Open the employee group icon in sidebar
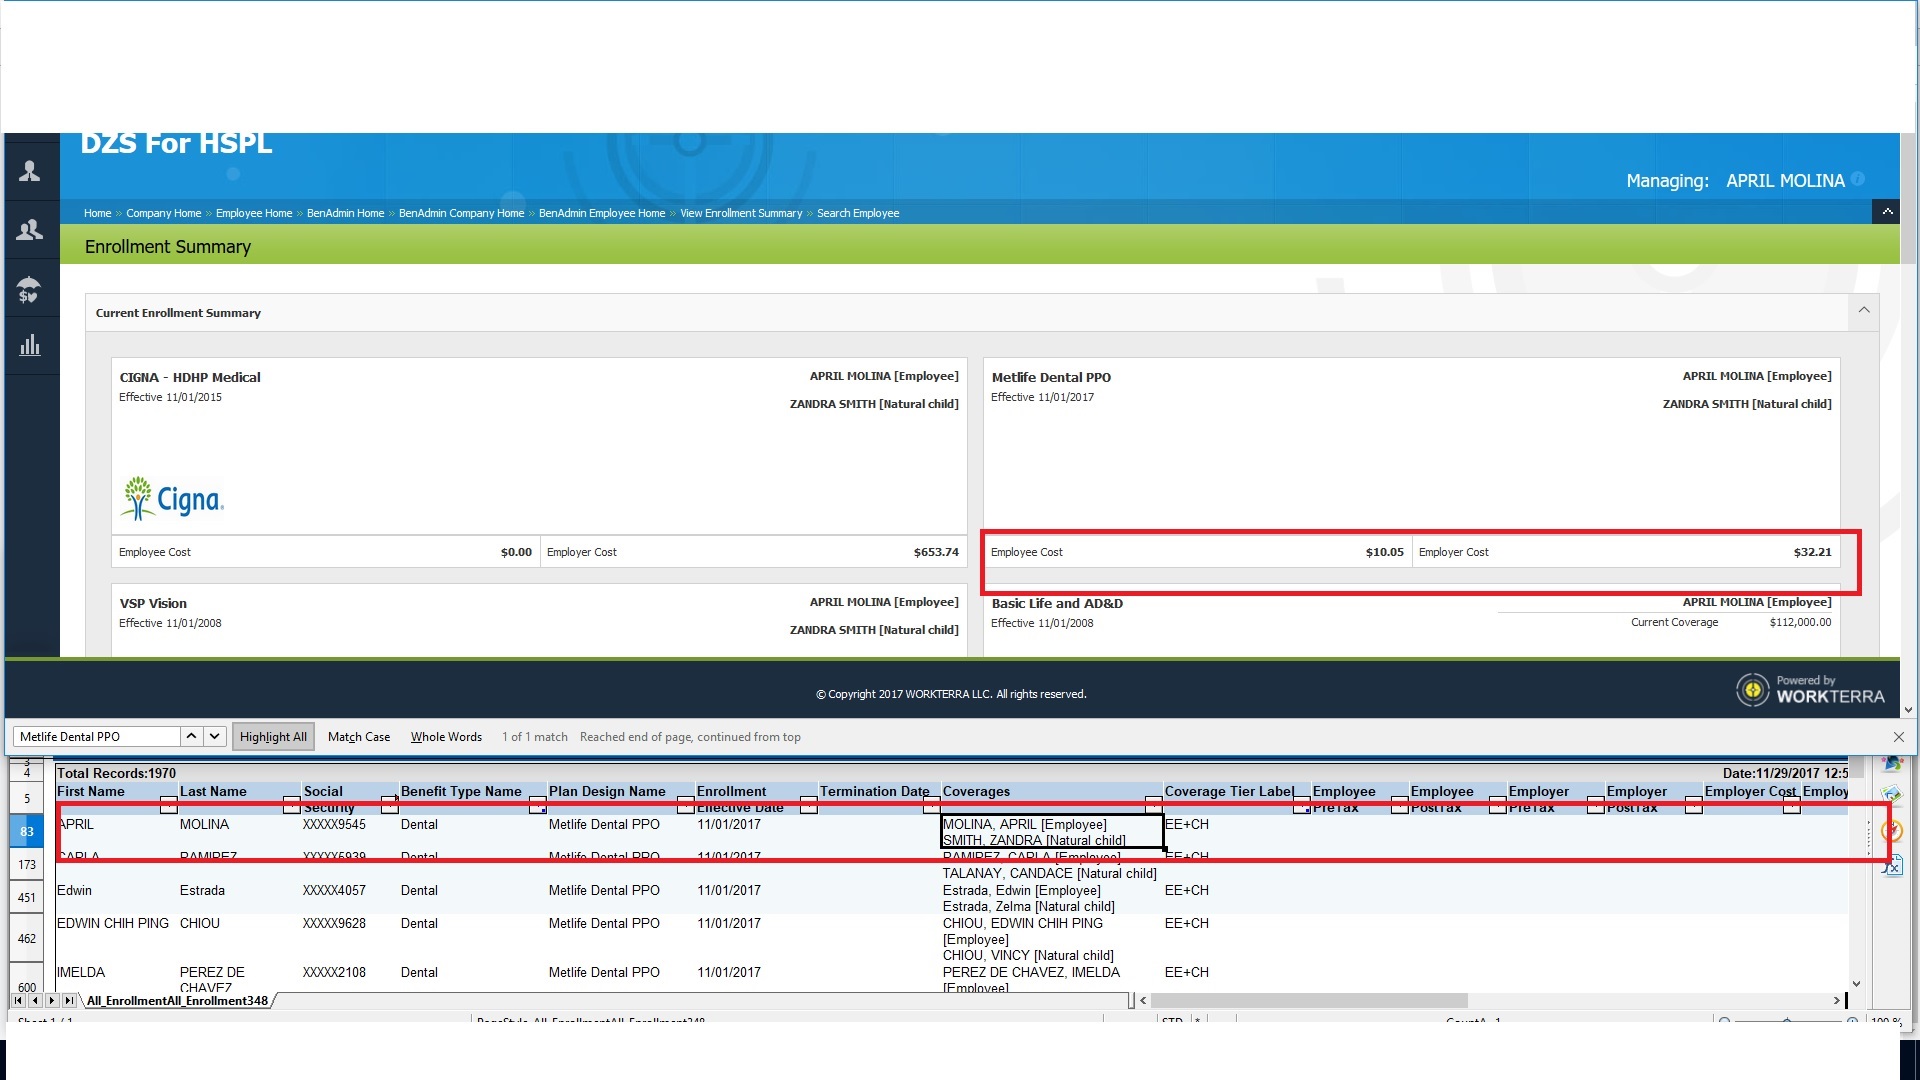The height and width of the screenshot is (1080, 1920). [x=30, y=230]
